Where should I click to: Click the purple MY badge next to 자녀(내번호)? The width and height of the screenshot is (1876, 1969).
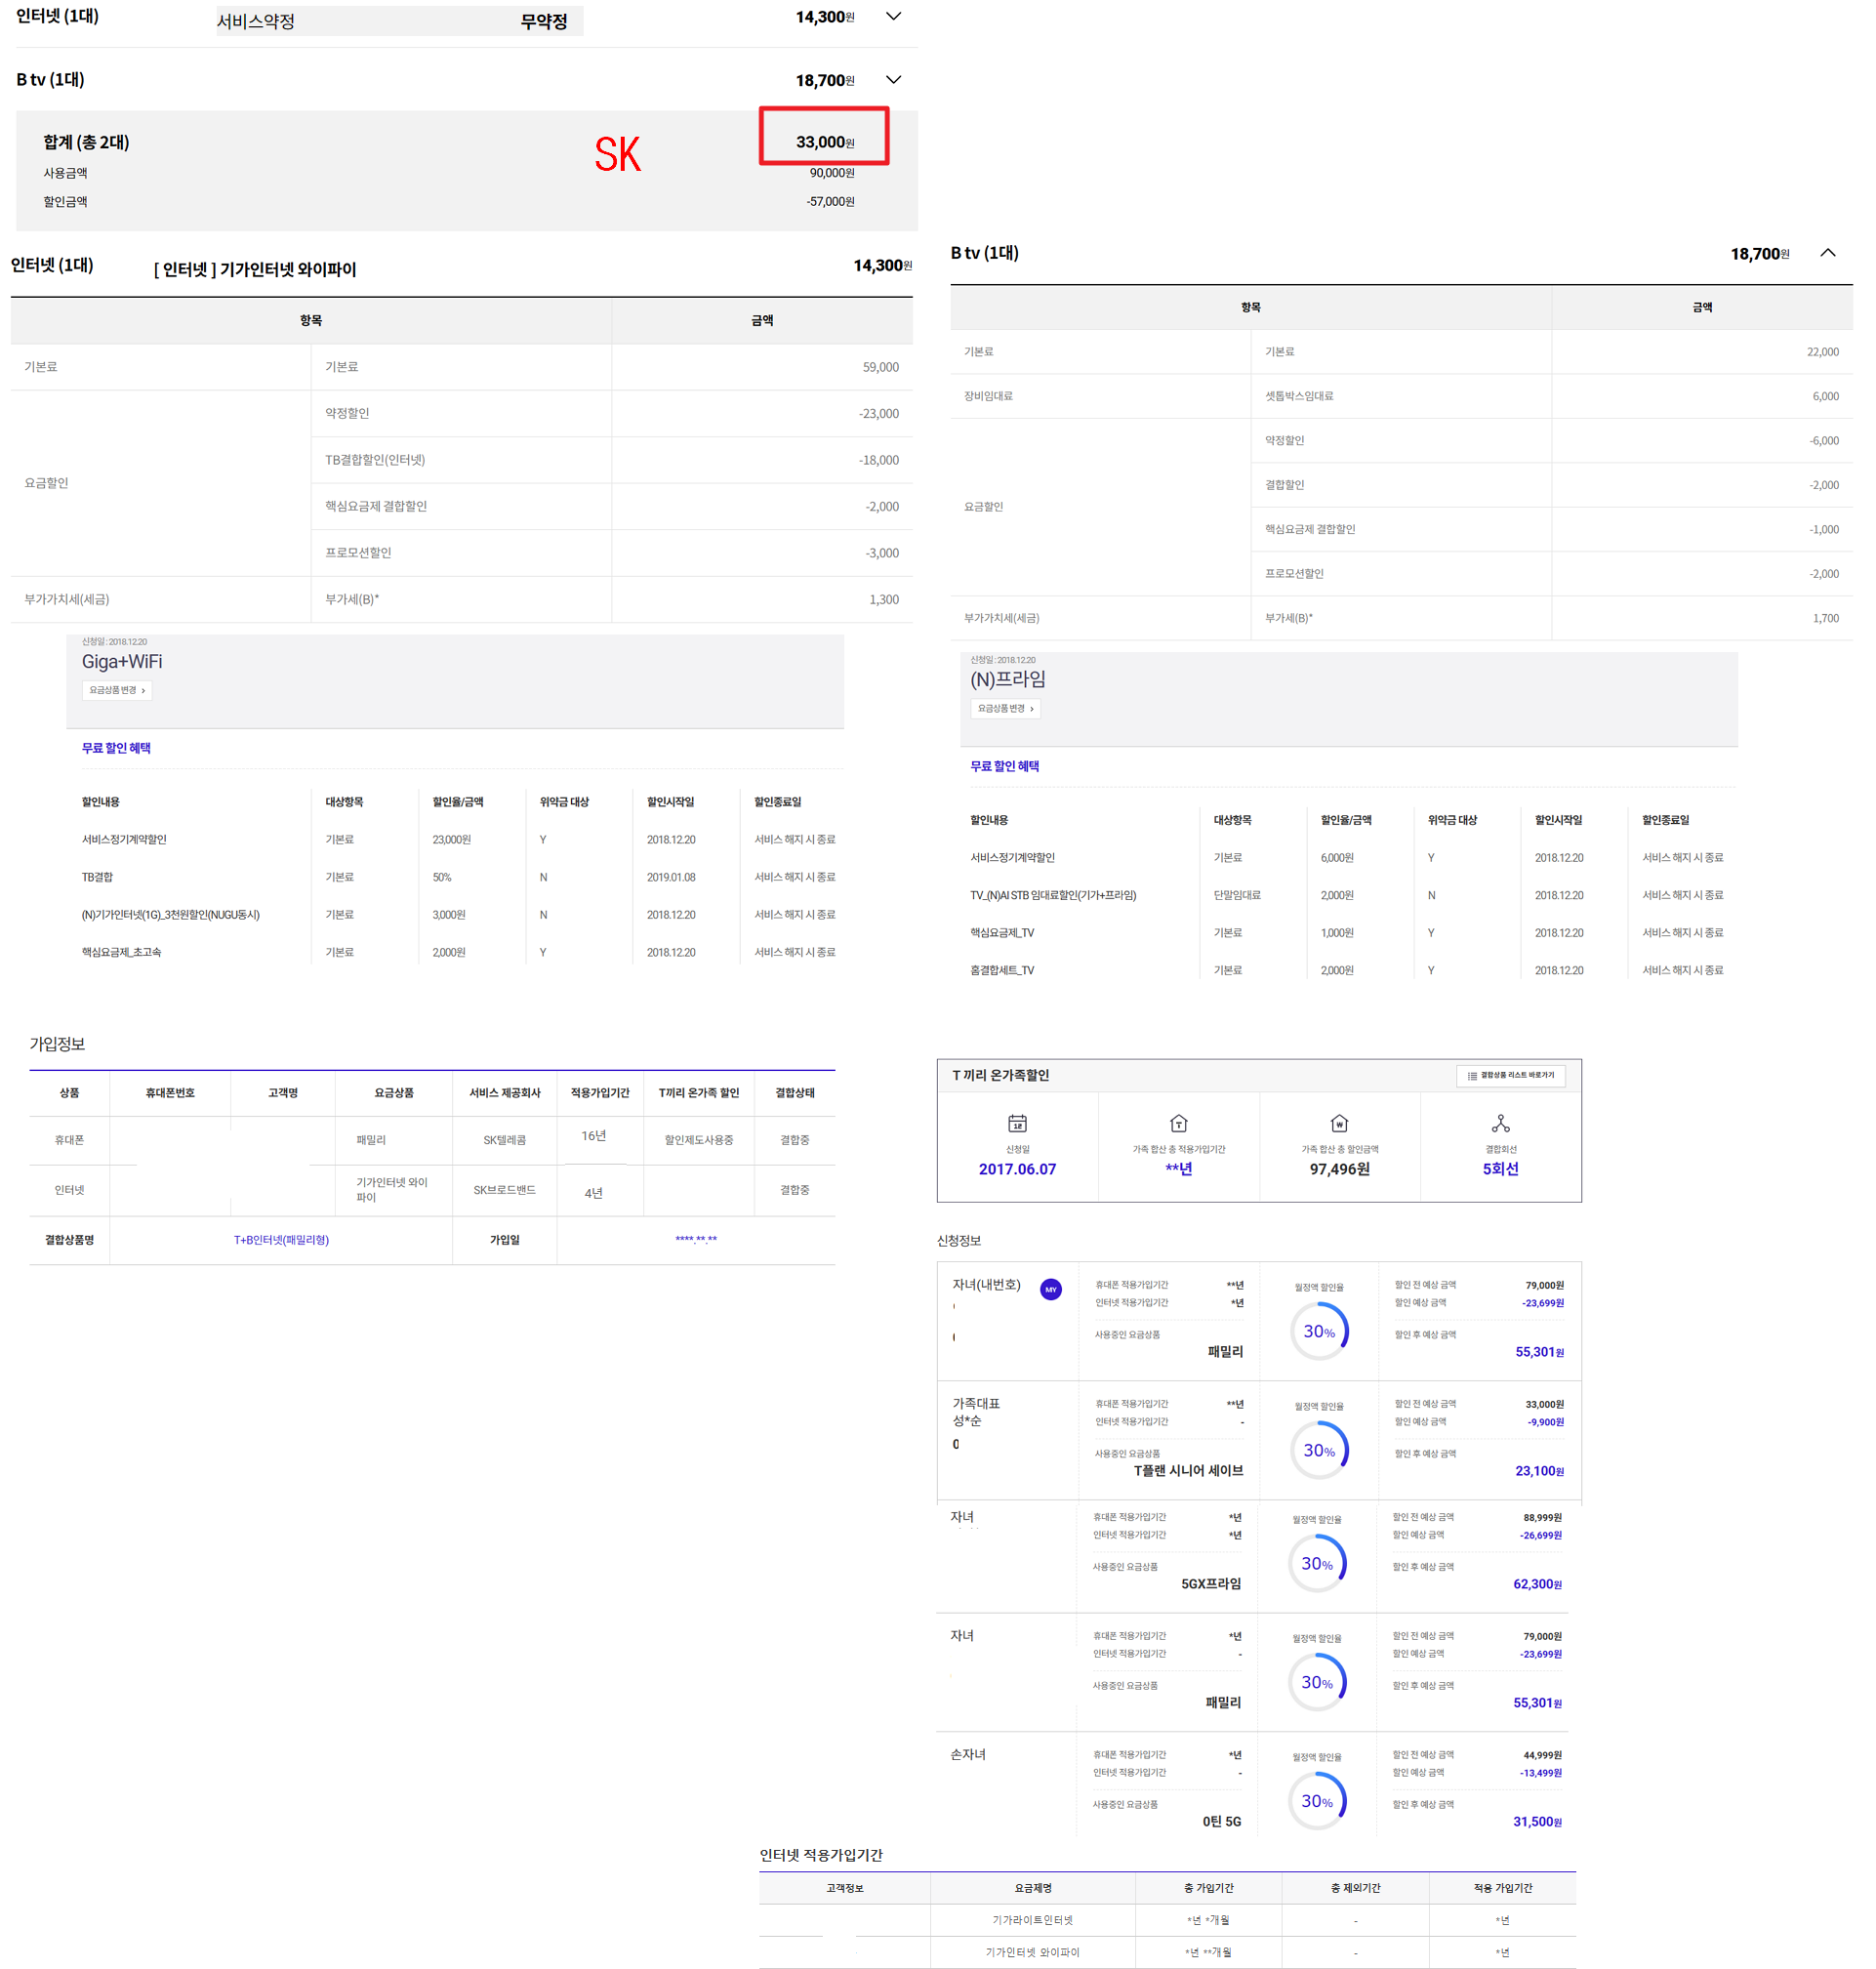[x=1050, y=1289]
